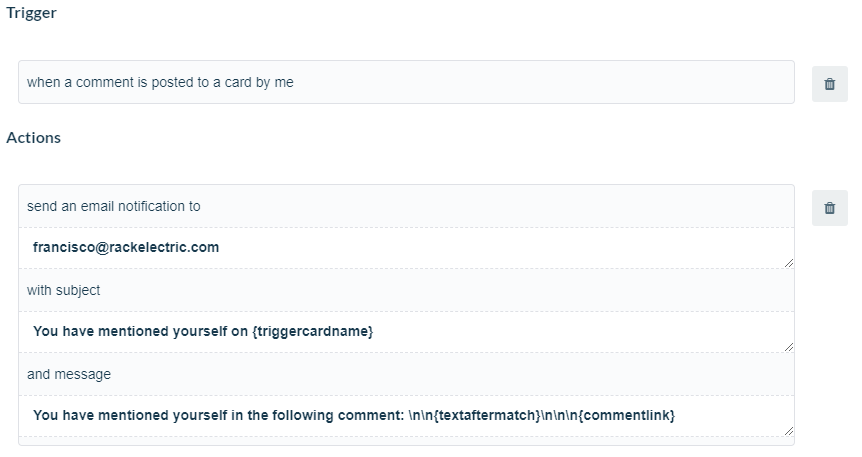Grab the email address field resize handle
Viewport: 862px width, 457px height.
click(x=789, y=263)
